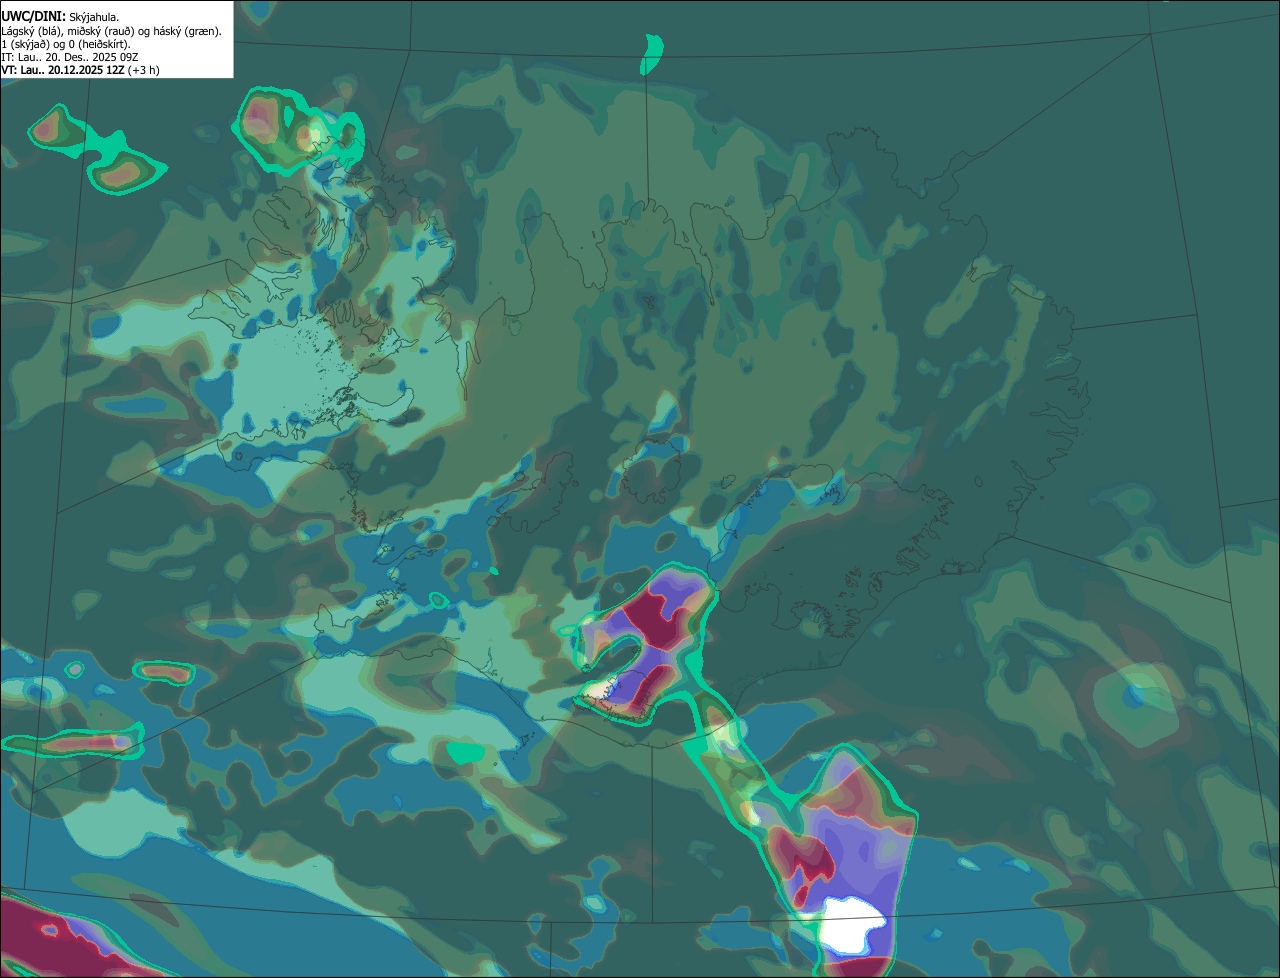Image resolution: width=1280 pixels, height=978 pixels.
Task: Click the (+3 h) forecast offset label
Action: (x=143, y=70)
